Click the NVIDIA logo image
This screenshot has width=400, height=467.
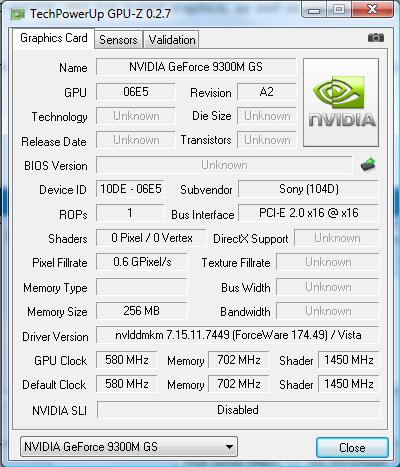(x=341, y=102)
